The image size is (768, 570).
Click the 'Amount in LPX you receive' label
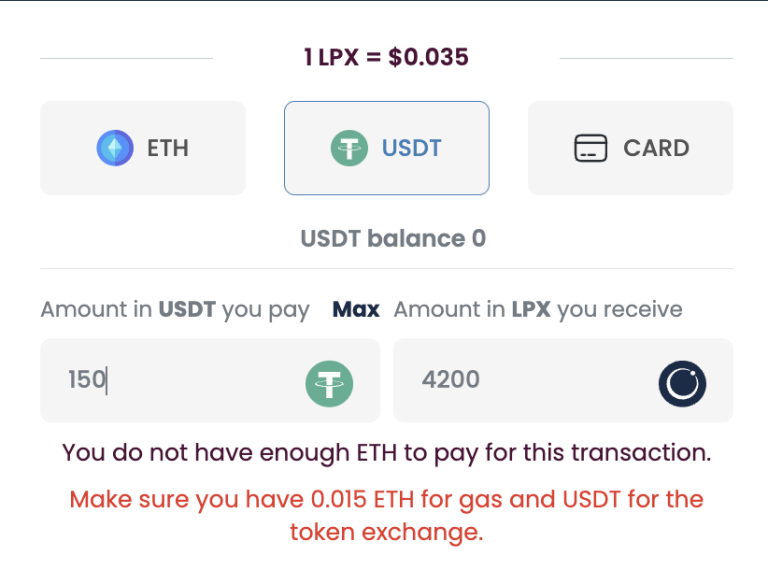[x=538, y=310]
